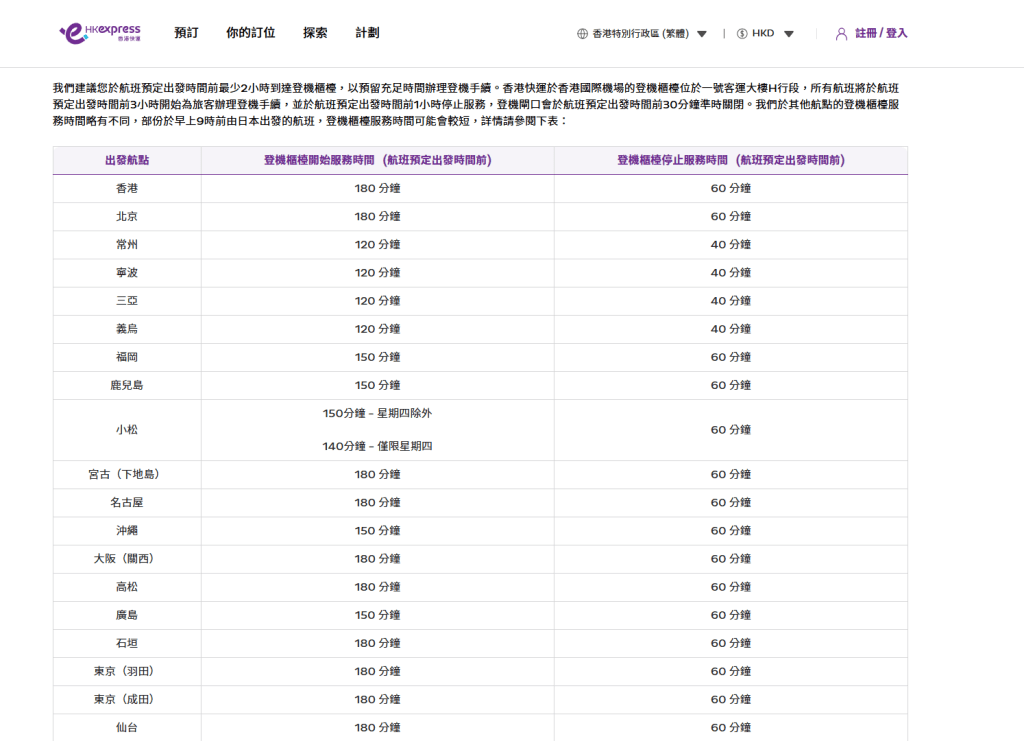Click the user profile icon
1024x741 pixels.
click(x=841, y=34)
